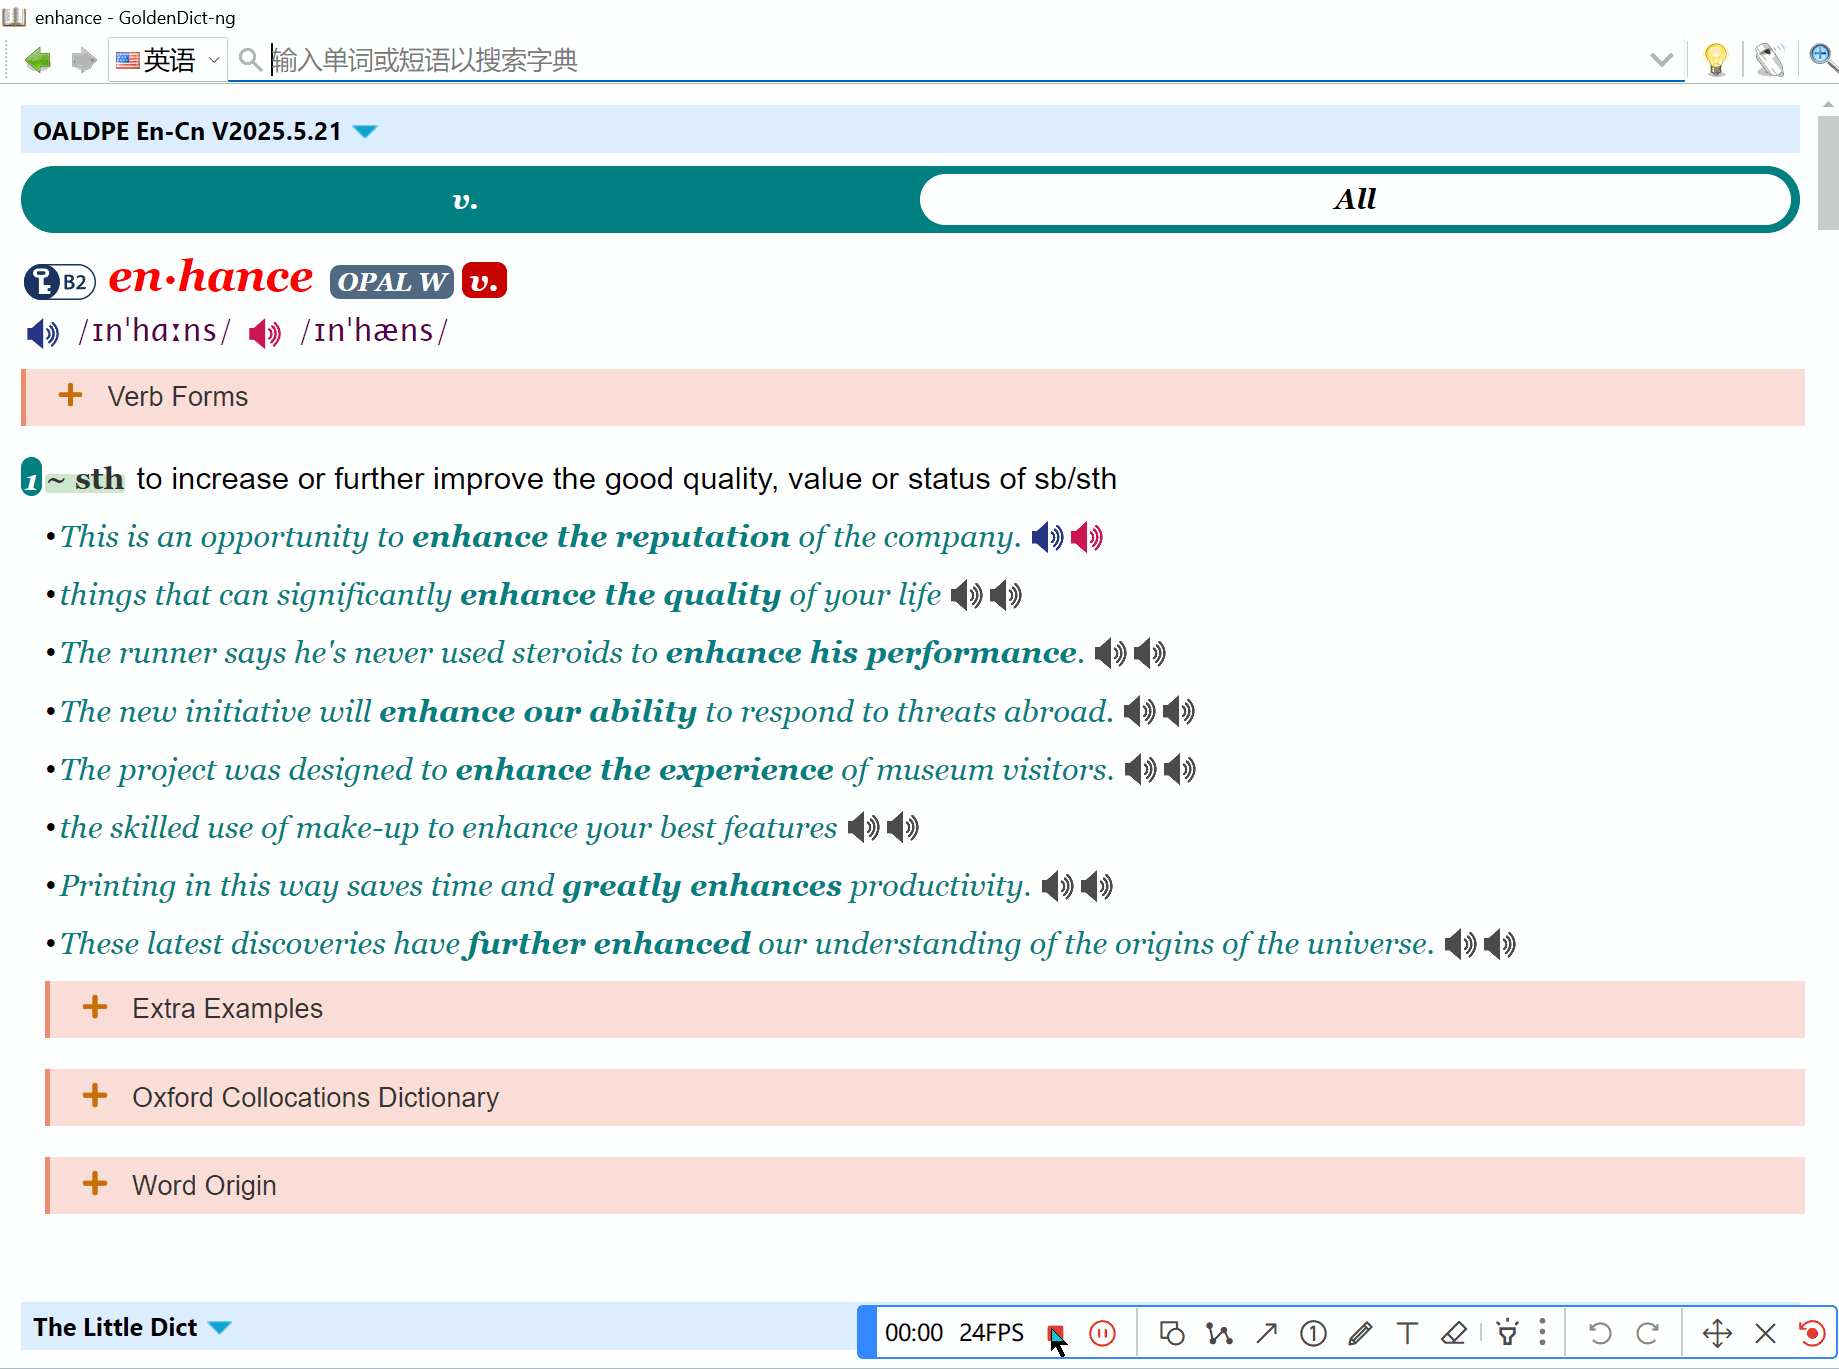Select the arrow annotation tool
This screenshot has width=1839, height=1369.
(1266, 1333)
